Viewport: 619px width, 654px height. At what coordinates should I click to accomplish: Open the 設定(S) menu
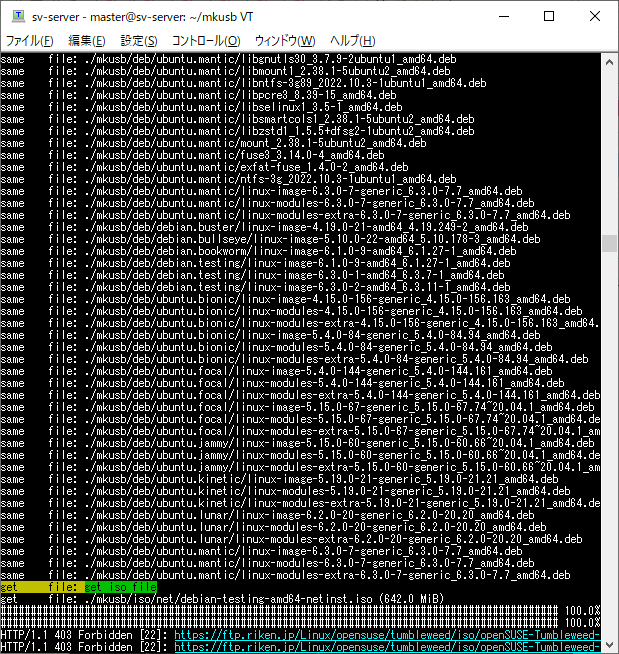pos(139,41)
